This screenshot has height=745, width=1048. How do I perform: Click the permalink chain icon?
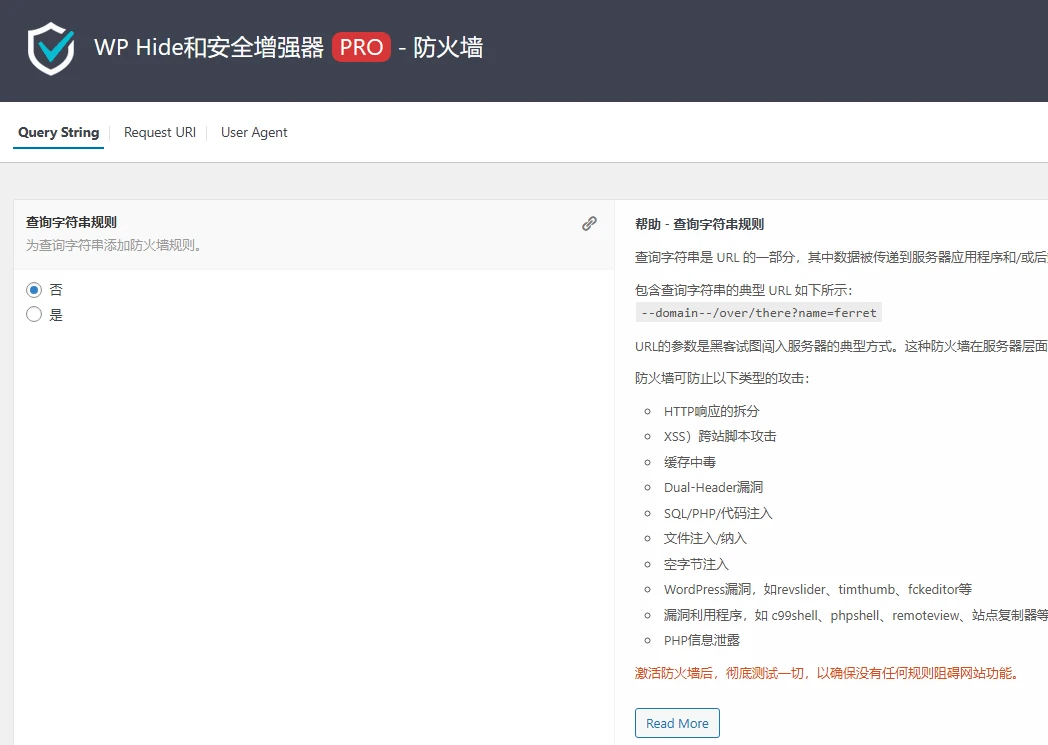(589, 224)
